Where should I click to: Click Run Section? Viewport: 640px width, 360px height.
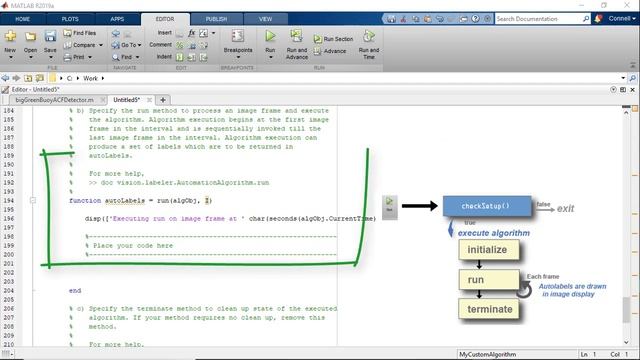pyautogui.click(x=333, y=39)
